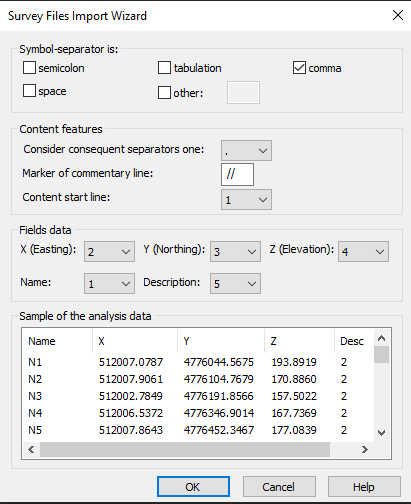Open Help for the import wizard

(x=364, y=487)
